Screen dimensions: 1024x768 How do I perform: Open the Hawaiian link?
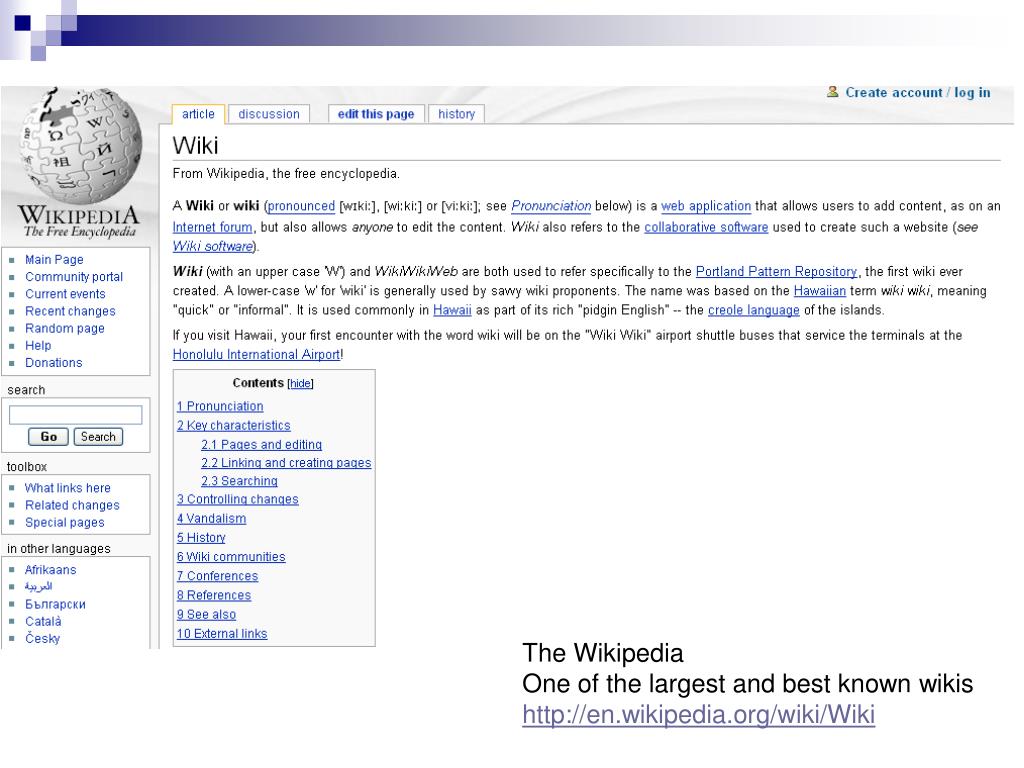(820, 291)
